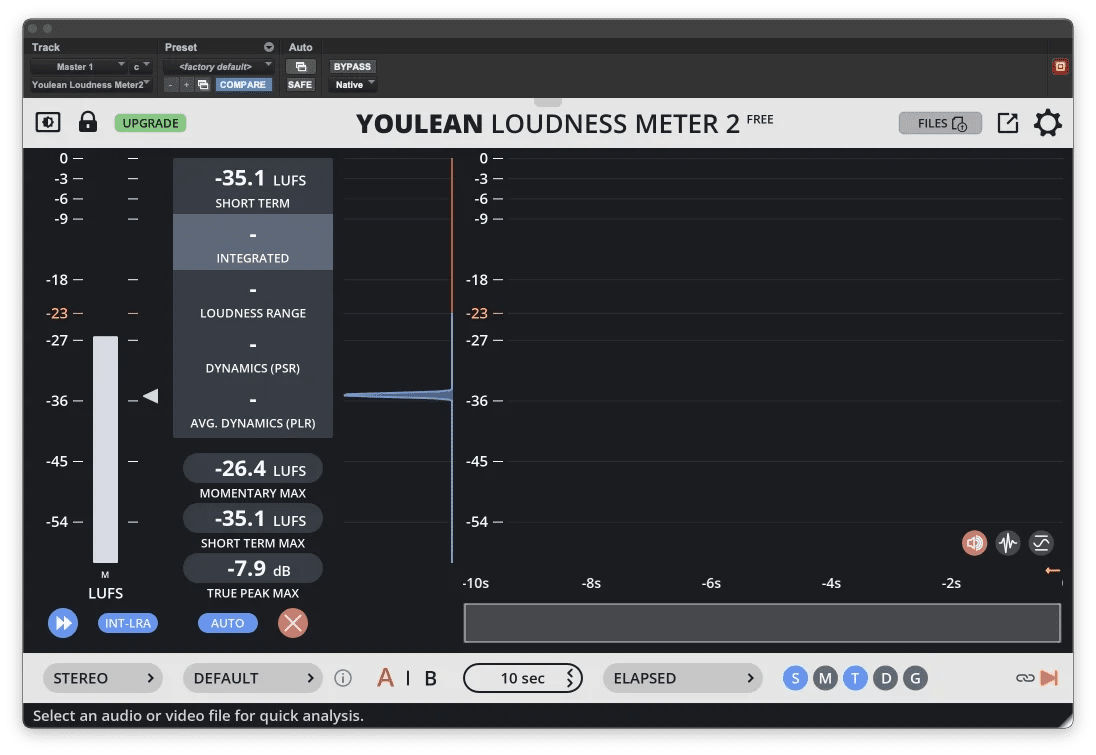Screen dimensions: 1096x755
Task: Open the settings gear icon
Action: [x=1047, y=123]
